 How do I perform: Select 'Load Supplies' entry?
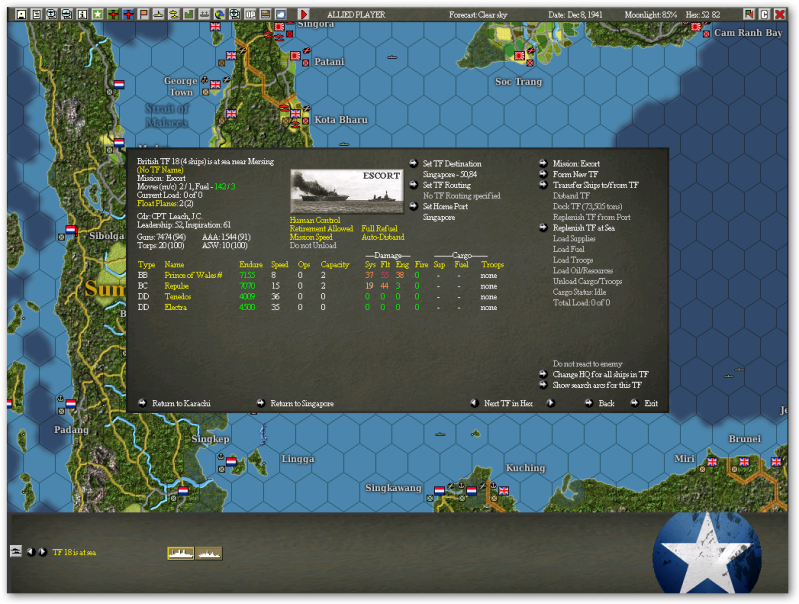(574, 238)
